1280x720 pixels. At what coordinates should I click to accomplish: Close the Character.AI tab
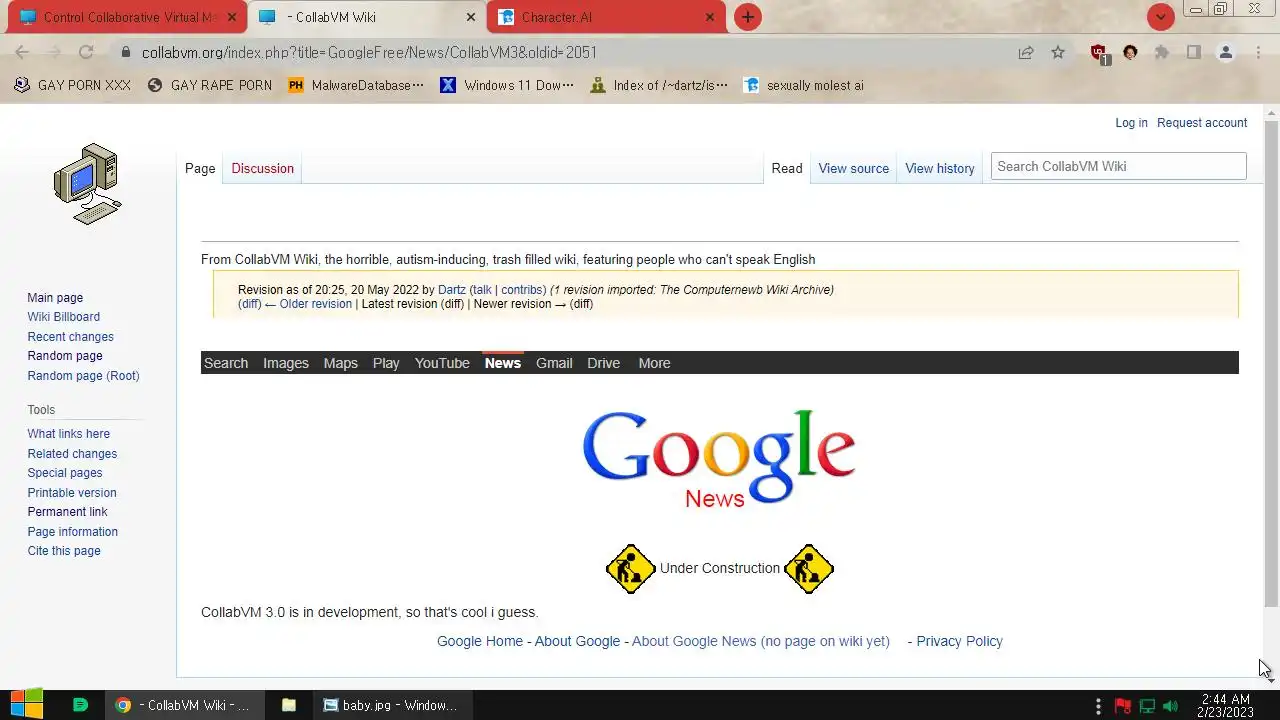[x=710, y=17]
